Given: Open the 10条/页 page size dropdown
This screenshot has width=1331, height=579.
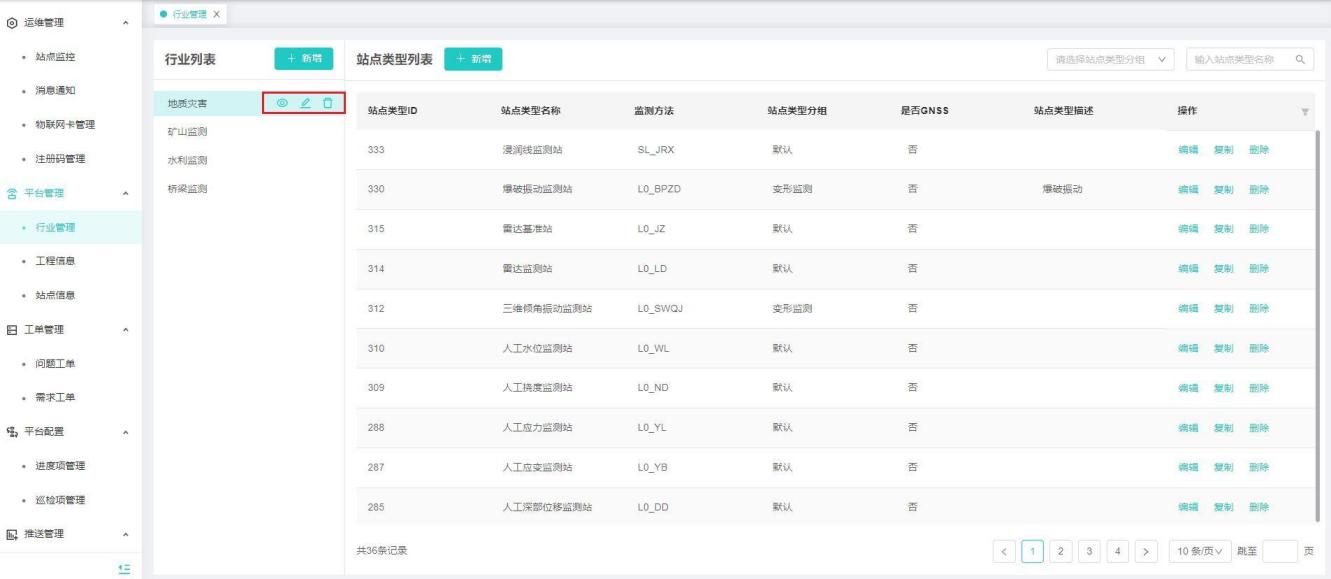Looking at the screenshot, I should point(1200,549).
